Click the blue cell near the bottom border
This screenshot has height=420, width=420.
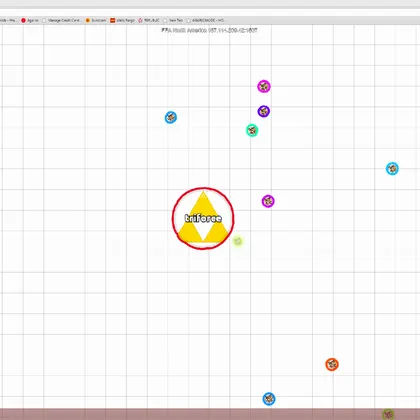tap(269, 399)
